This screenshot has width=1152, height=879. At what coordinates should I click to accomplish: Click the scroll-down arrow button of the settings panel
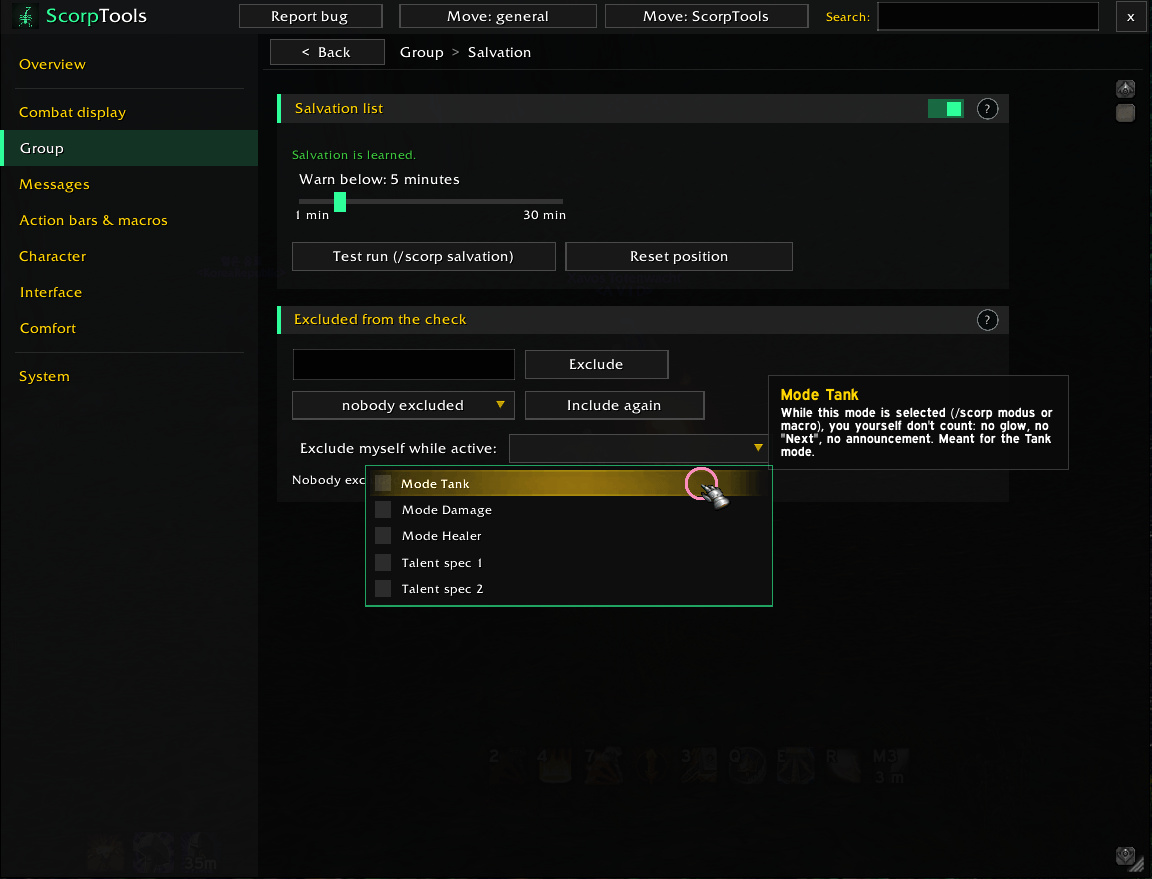pyautogui.click(x=1125, y=855)
